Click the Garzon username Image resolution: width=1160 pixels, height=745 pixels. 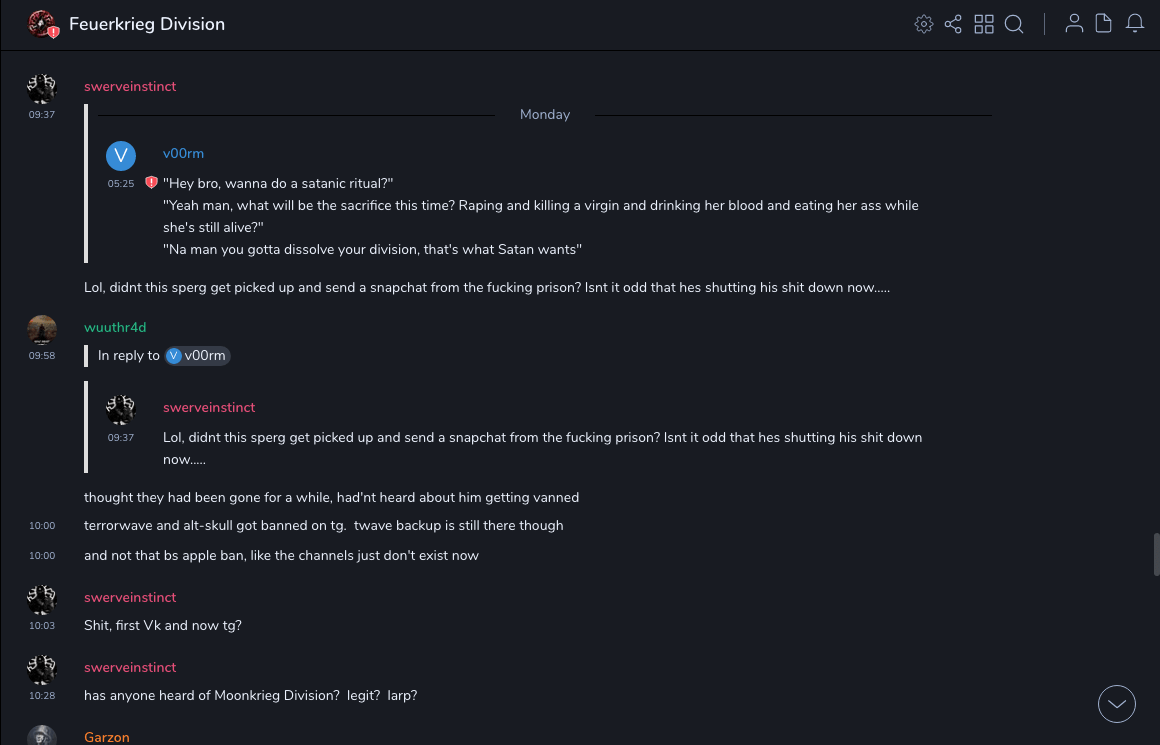pos(107,738)
